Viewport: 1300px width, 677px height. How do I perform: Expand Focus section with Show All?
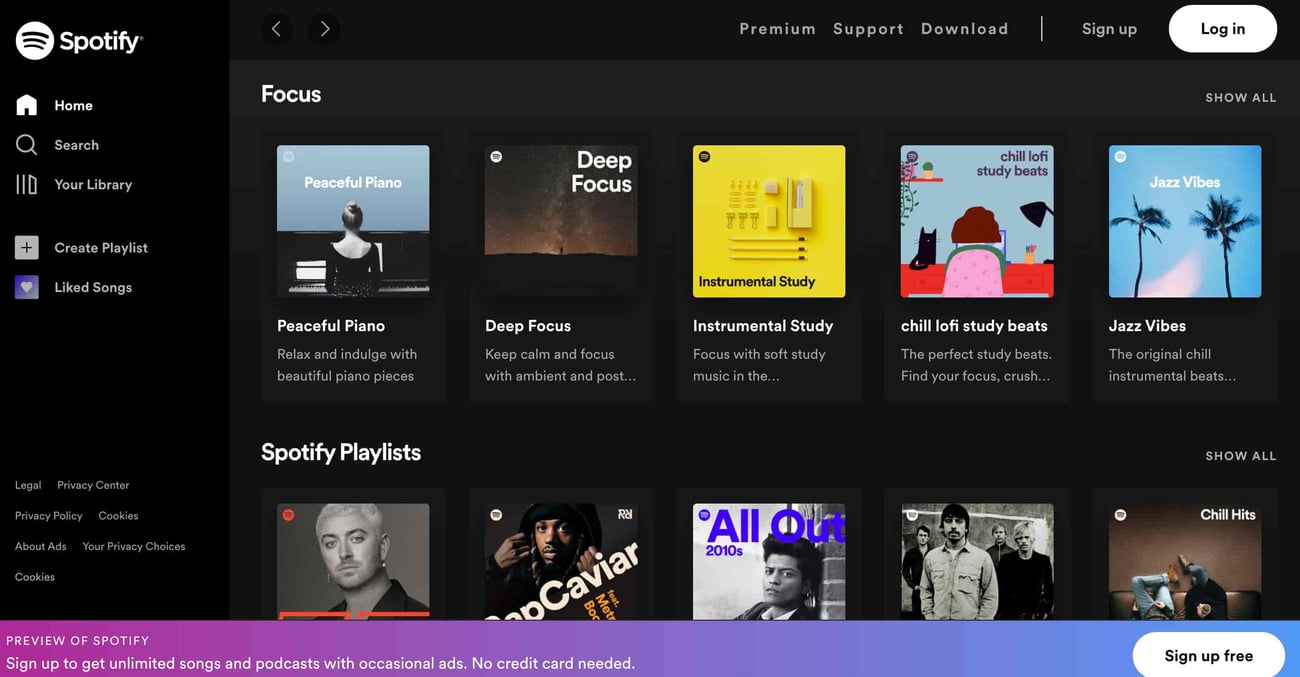pos(1240,98)
